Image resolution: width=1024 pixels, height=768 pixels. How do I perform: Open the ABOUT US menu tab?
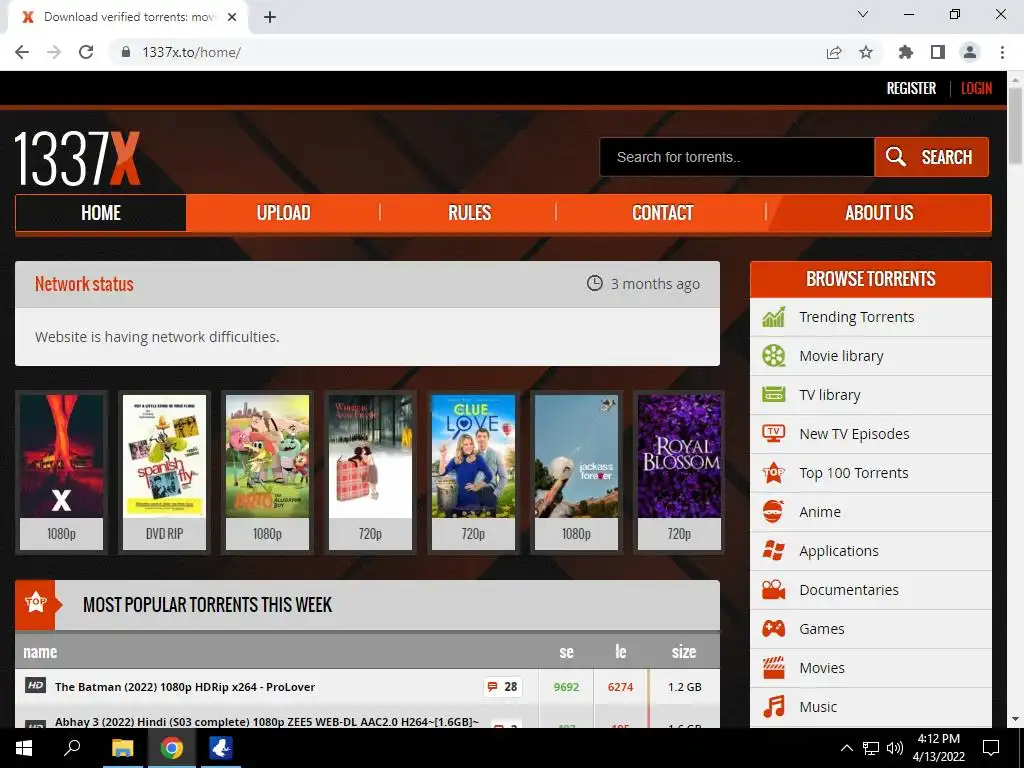click(879, 213)
